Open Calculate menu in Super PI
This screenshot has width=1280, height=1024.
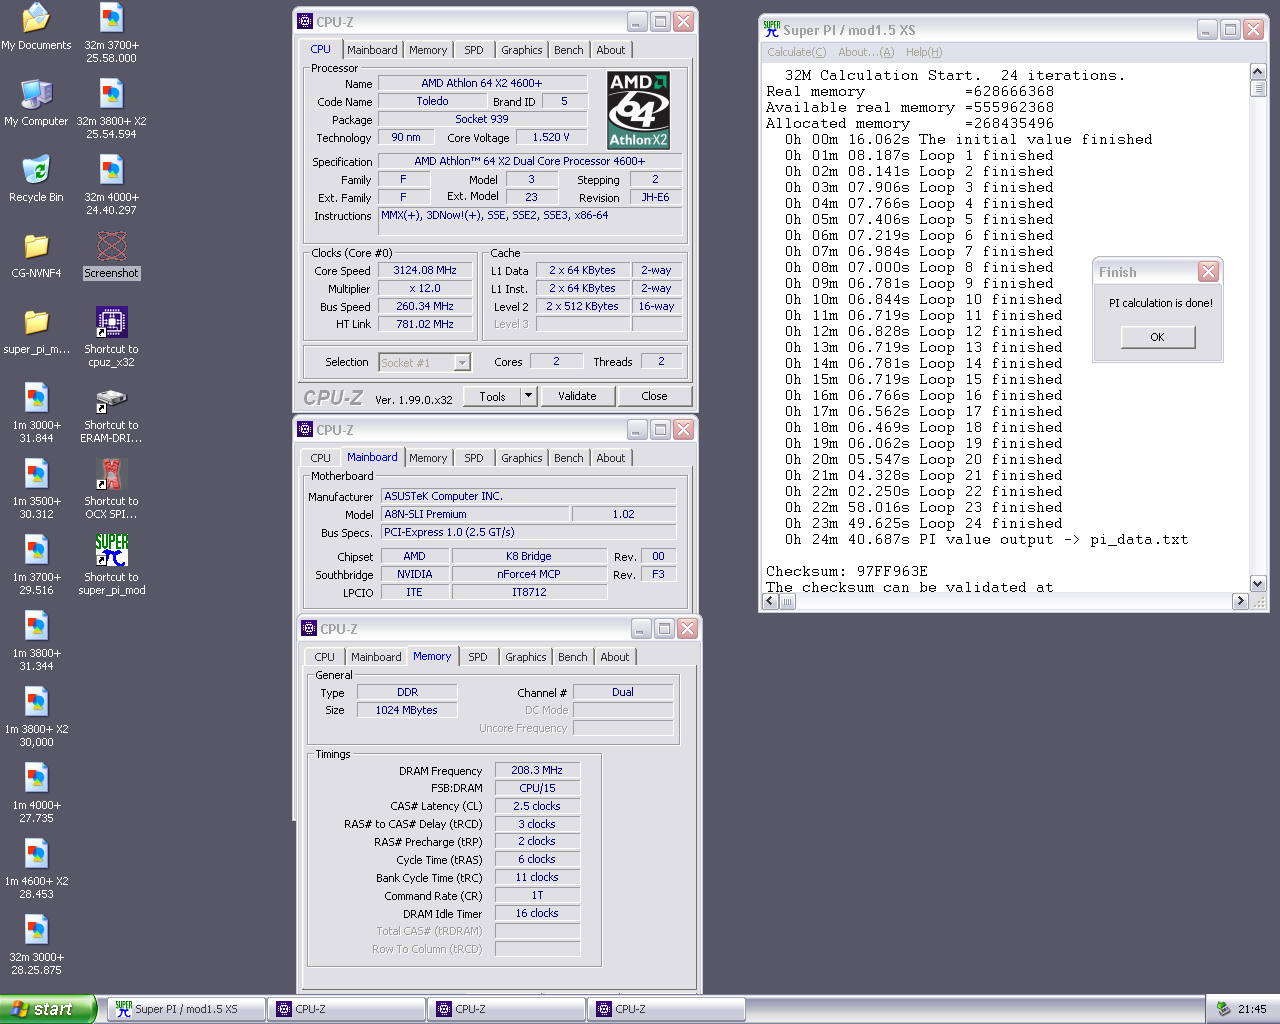[x=796, y=52]
